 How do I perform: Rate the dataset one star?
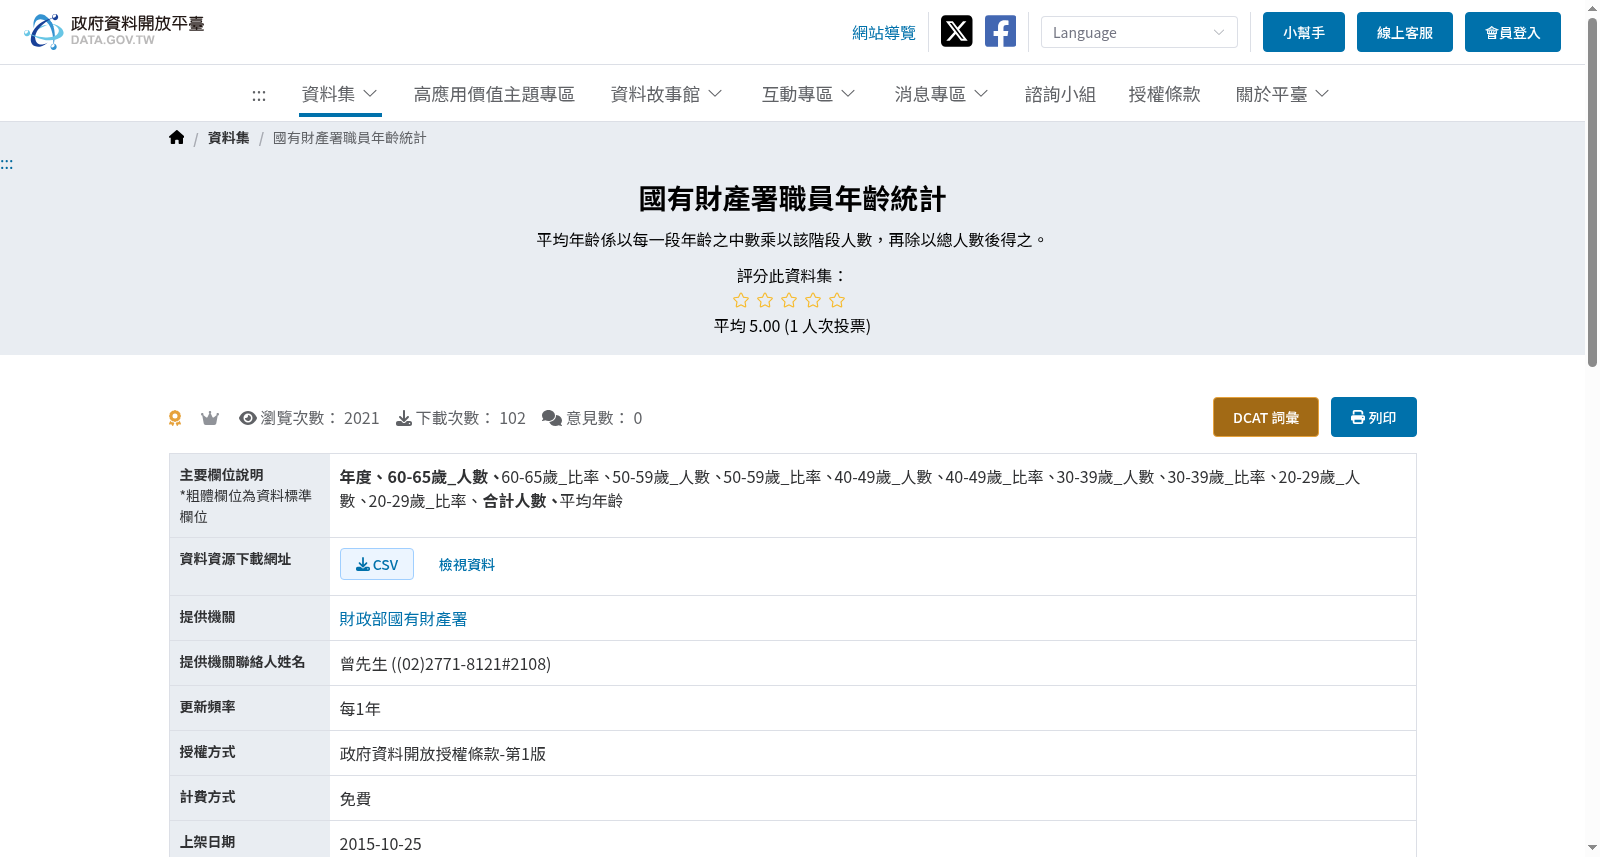pos(741,300)
